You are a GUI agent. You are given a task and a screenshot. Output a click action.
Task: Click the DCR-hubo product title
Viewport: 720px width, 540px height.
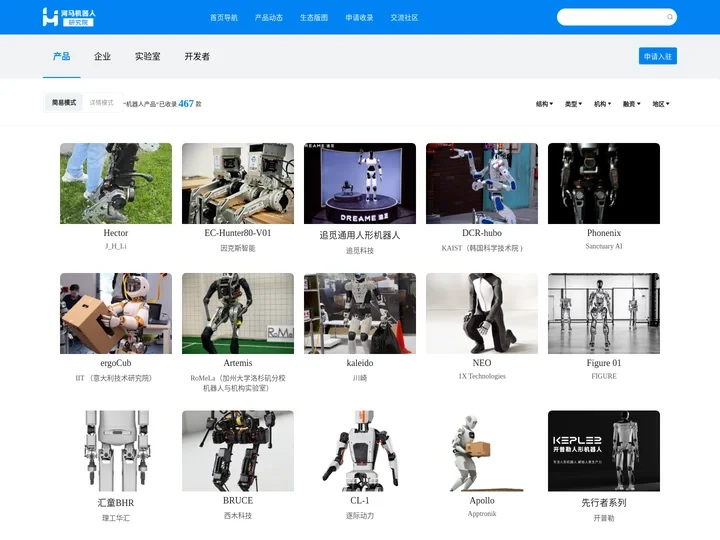[x=482, y=233]
